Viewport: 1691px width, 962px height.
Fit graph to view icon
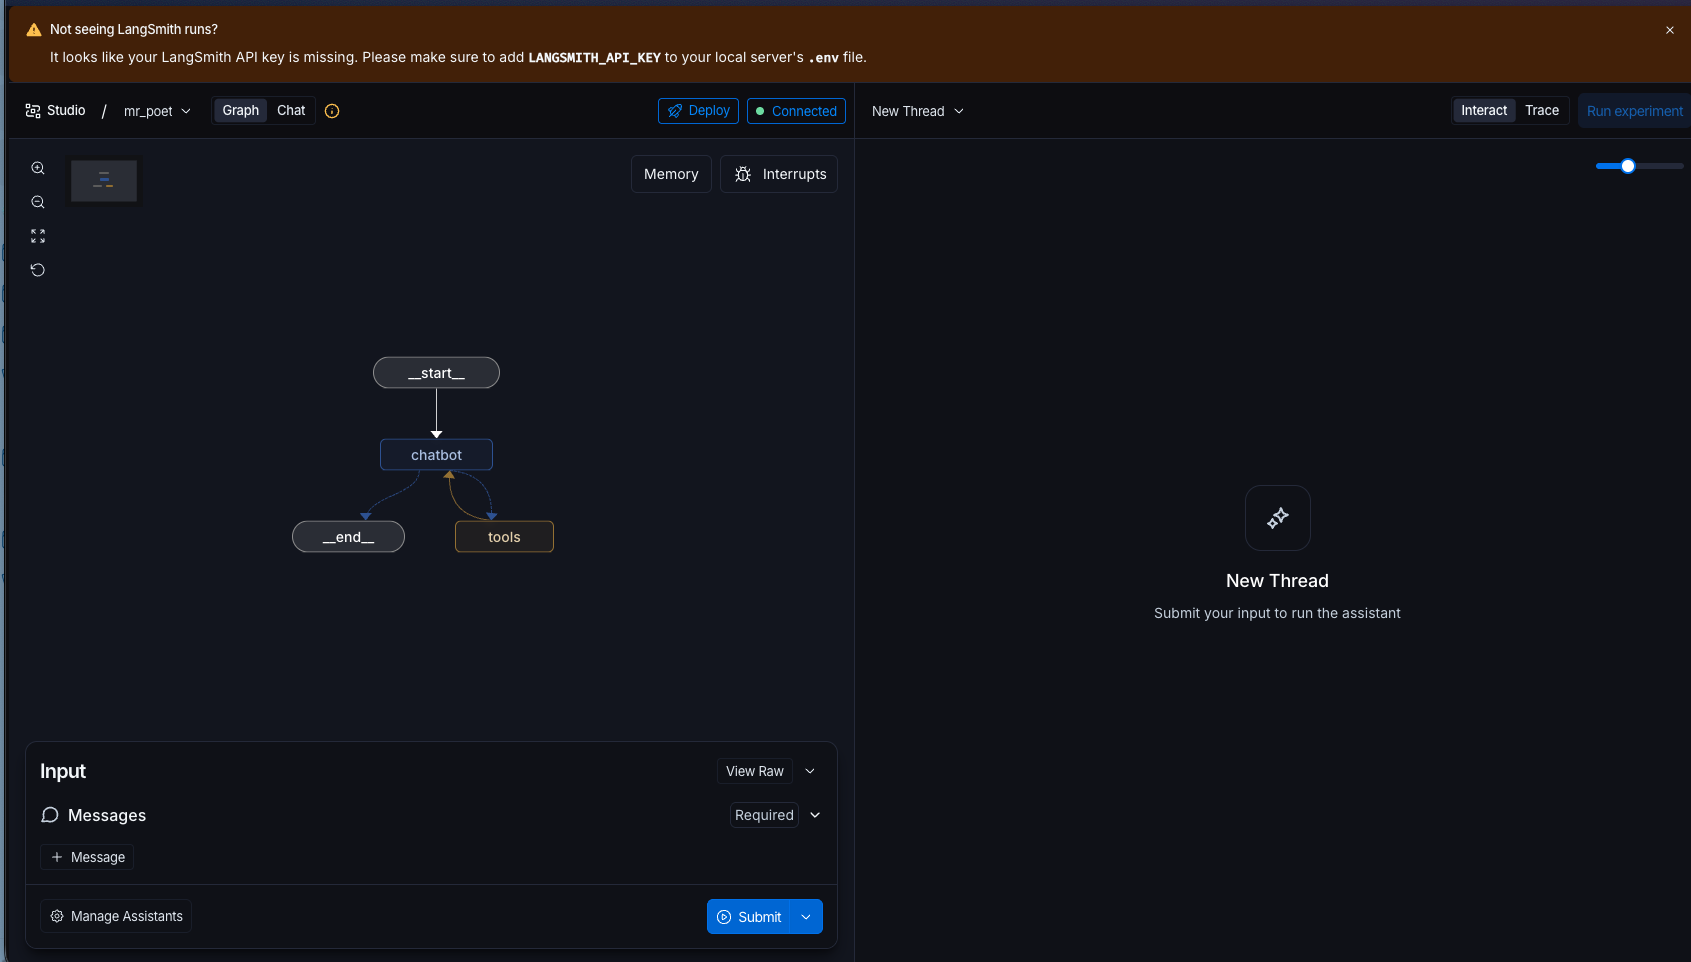[x=38, y=236]
